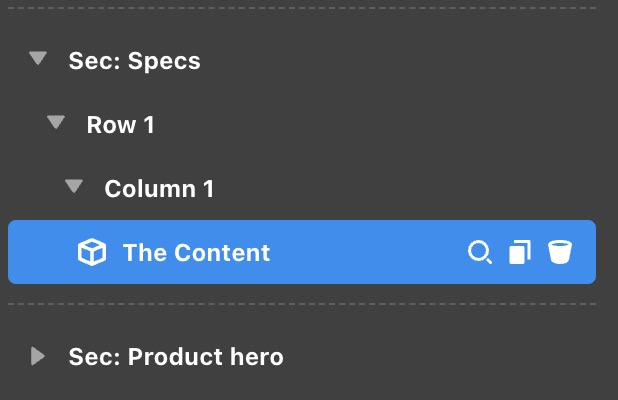Click empty space right of Column 1
The width and height of the screenshot is (618, 400).
point(400,189)
